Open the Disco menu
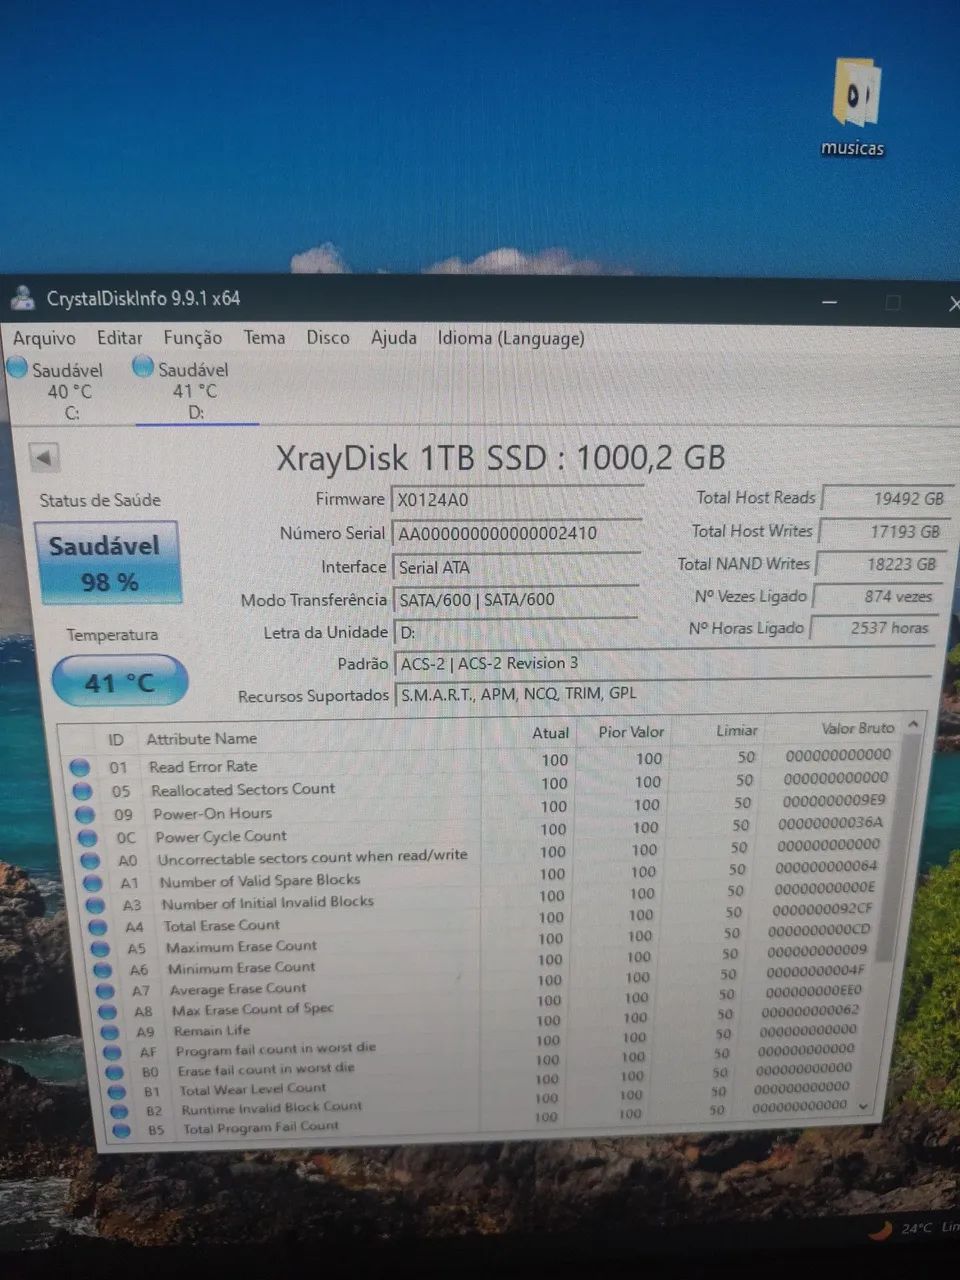The image size is (960, 1280). [x=328, y=338]
